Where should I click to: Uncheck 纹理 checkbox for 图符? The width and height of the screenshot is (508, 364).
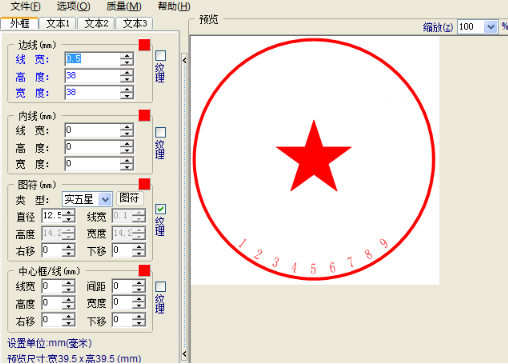(160, 209)
